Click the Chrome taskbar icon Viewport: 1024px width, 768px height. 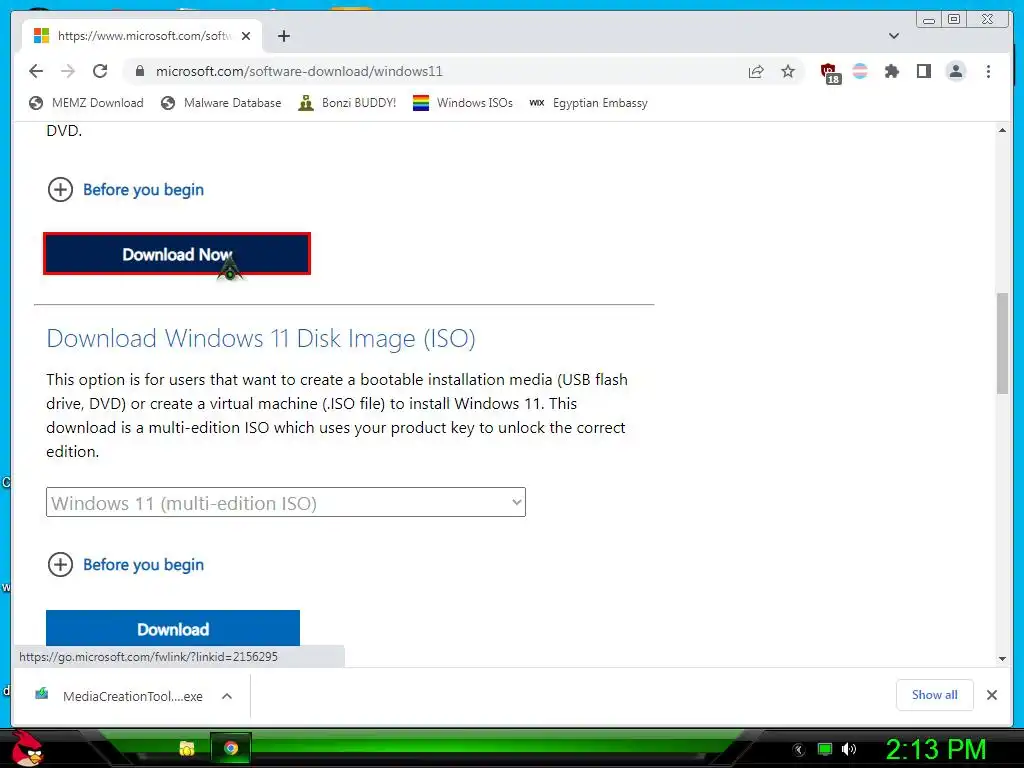point(231,748)
